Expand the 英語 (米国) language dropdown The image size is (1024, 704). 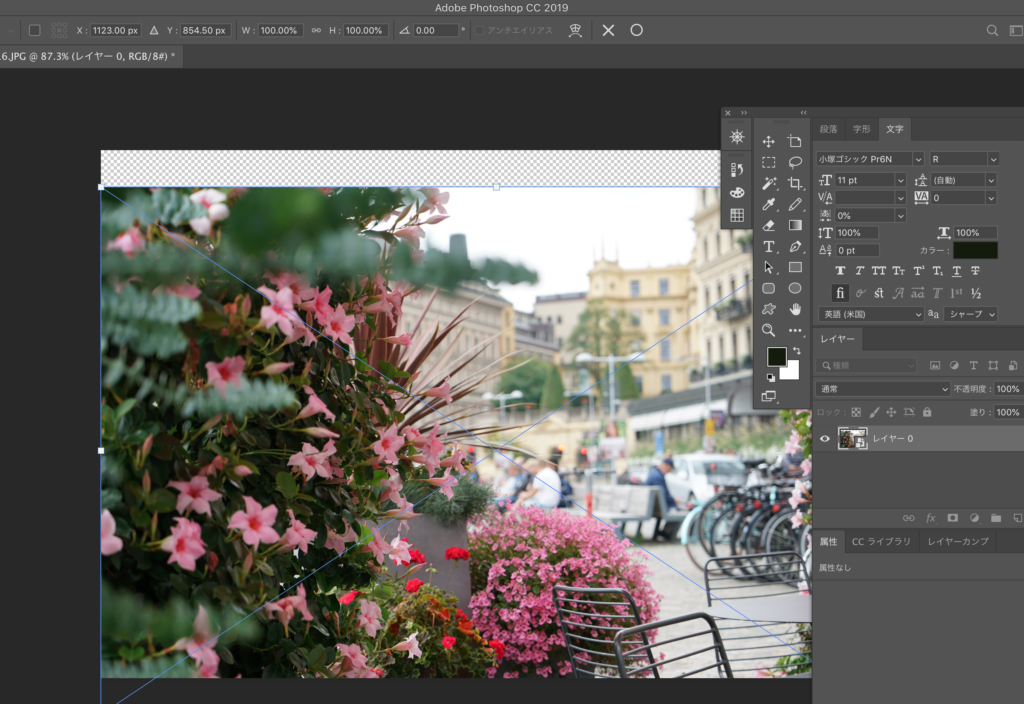[x=870, y=314]
